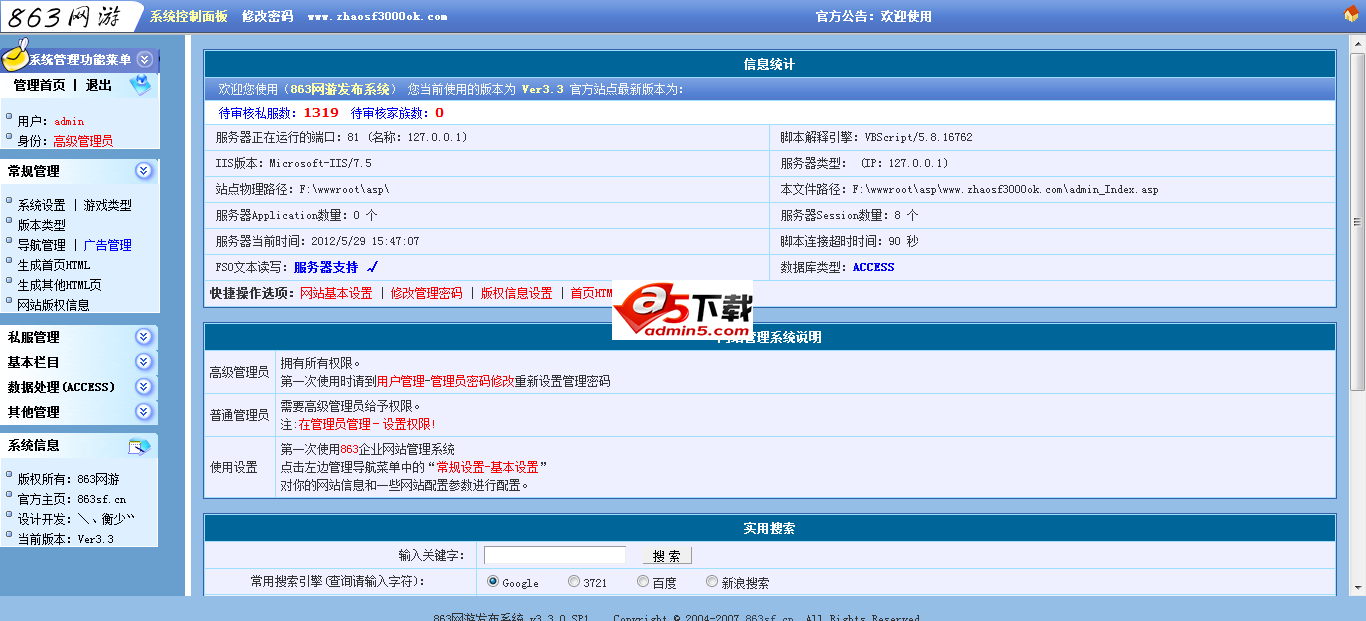Screen dimensions: 1366x621
Task: Click the ACCESS database type text
Action: click(874, 267)
